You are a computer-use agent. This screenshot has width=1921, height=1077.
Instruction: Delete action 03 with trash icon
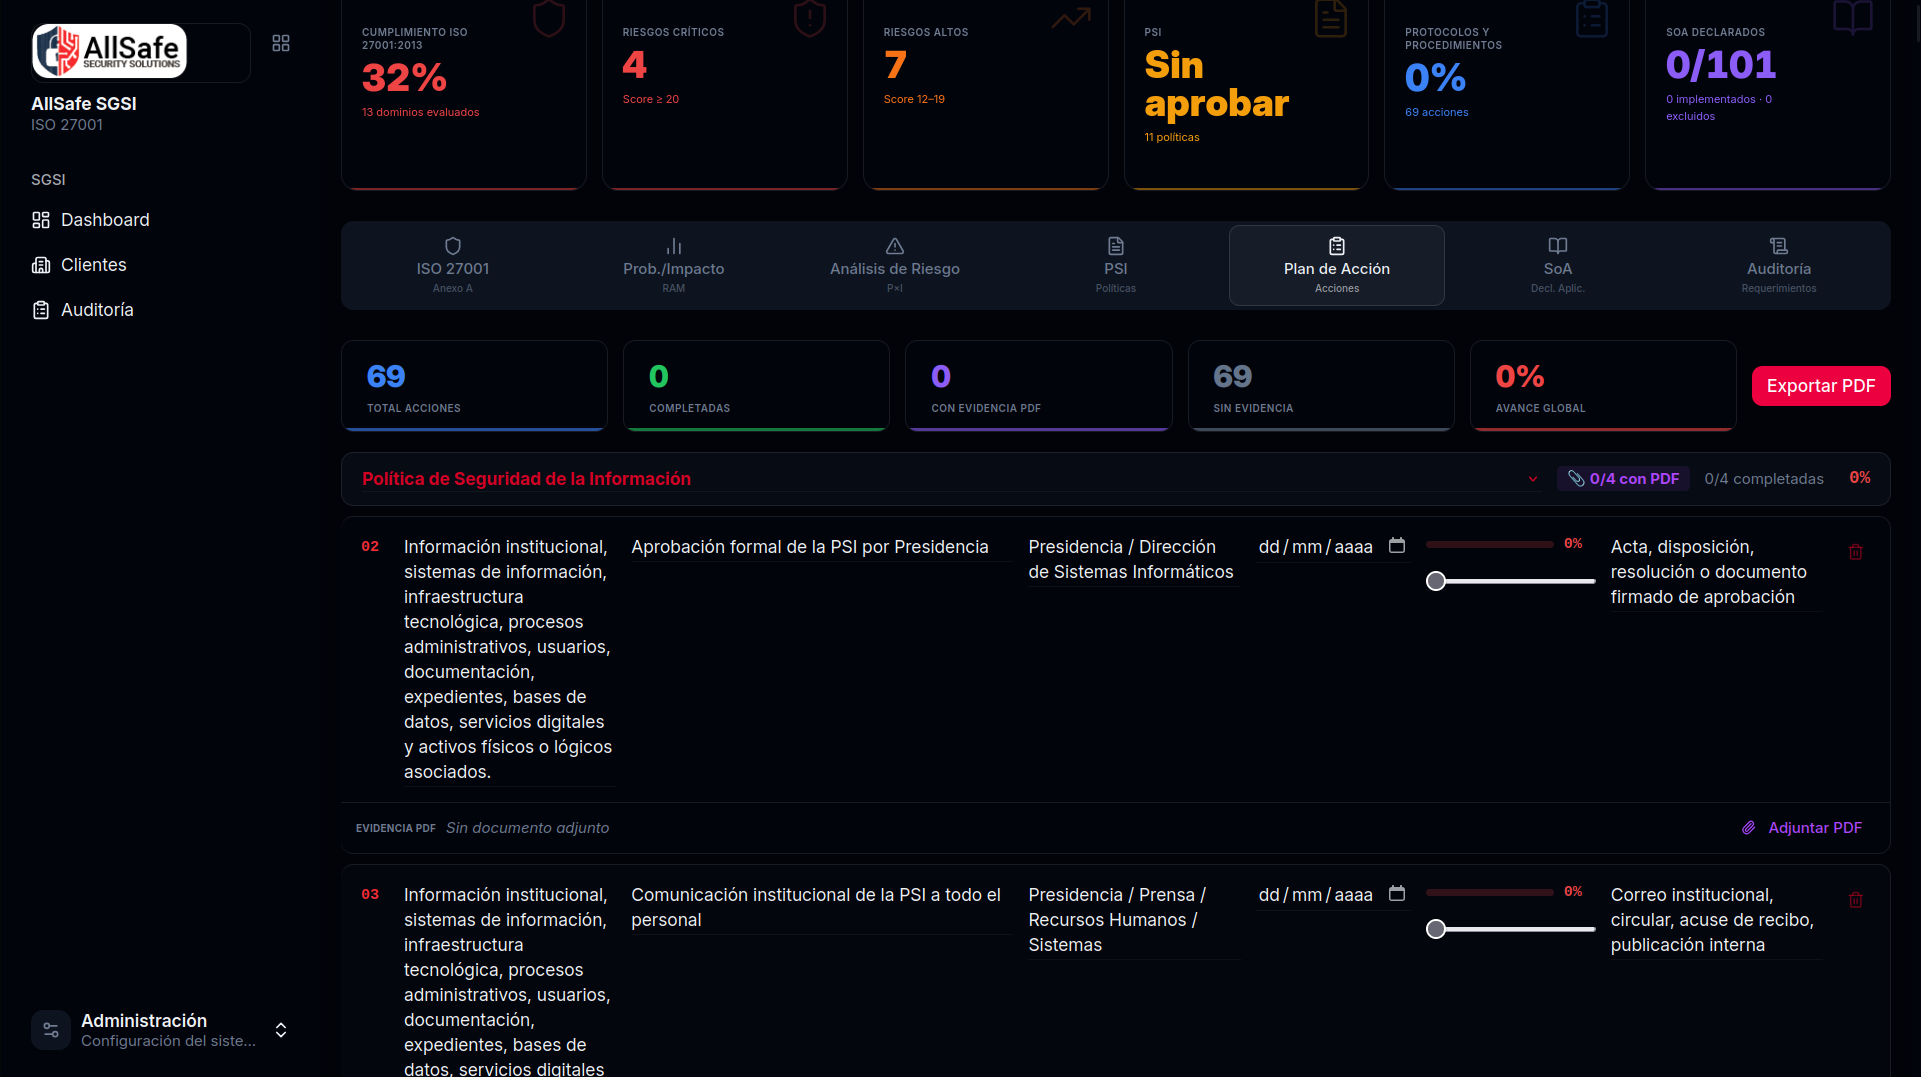[x=1856, y=900]
